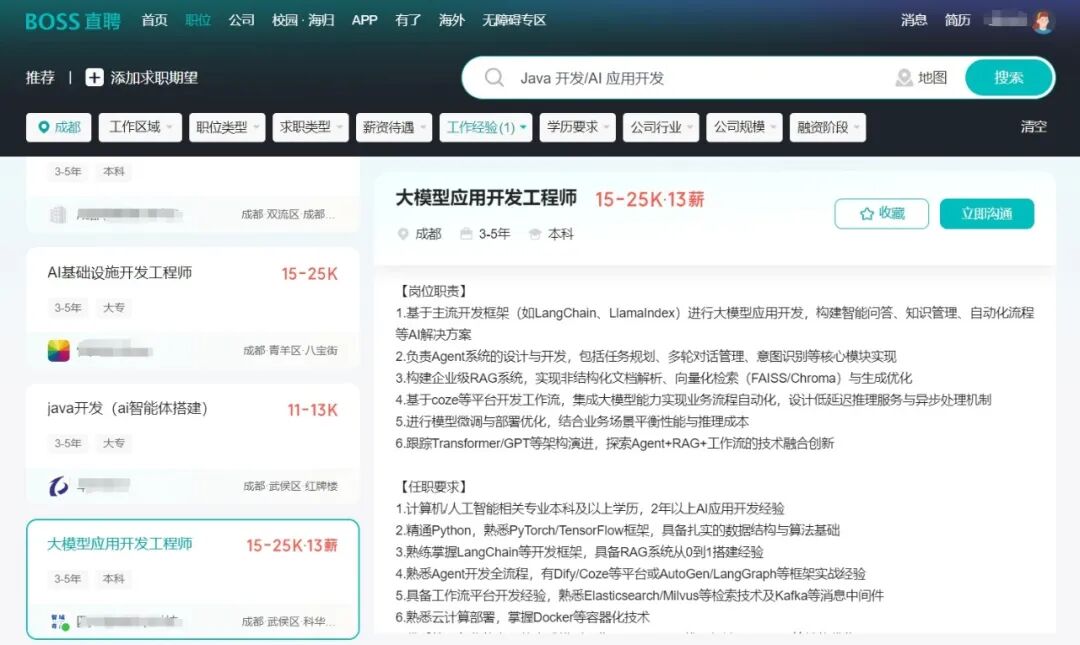
Task: Click the 收藏 button
Action: 882,214
